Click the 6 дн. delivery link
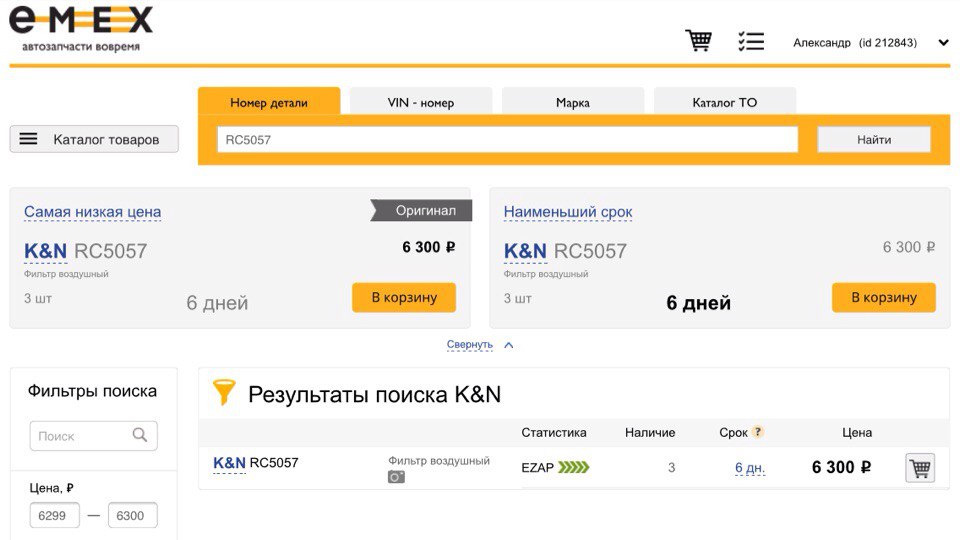The image size is (960, 540). pos(750,468)
